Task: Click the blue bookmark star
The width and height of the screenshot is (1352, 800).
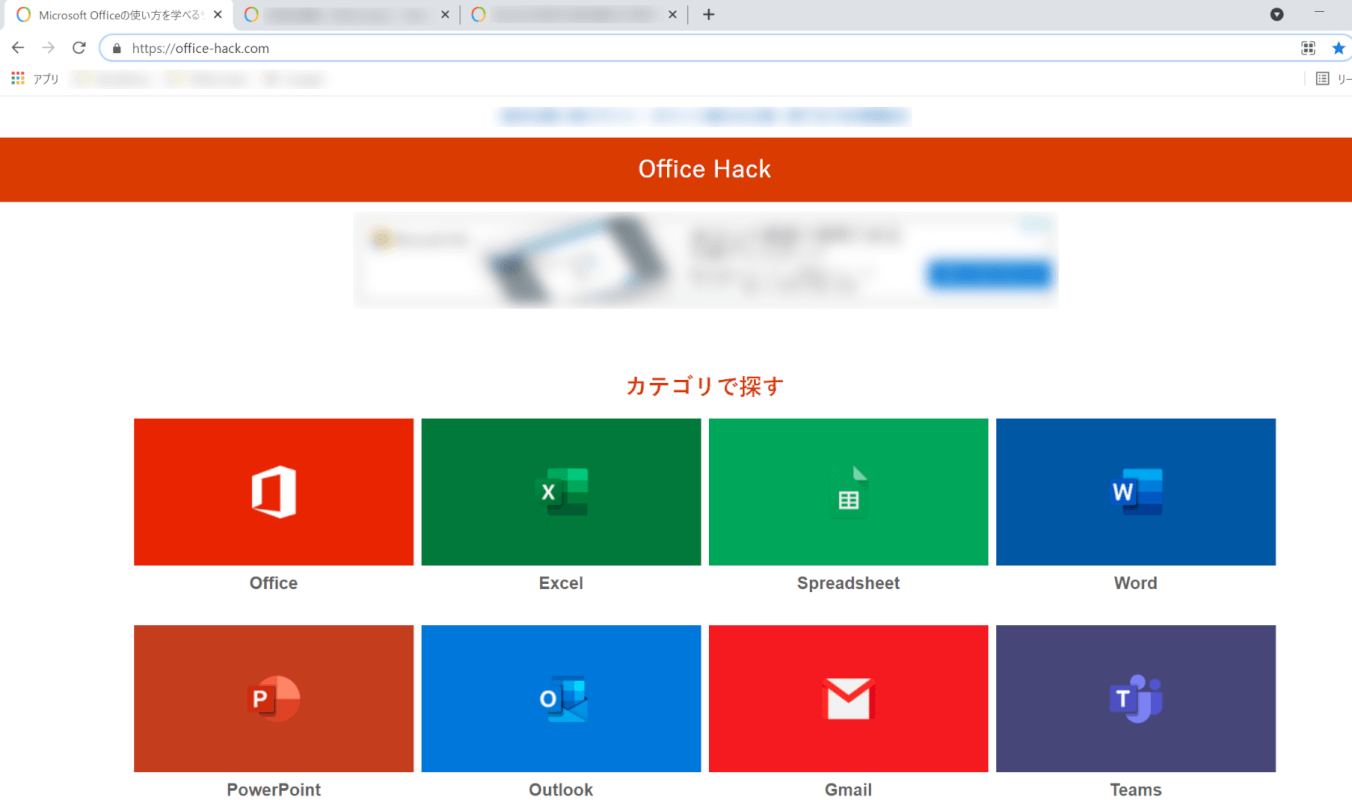Action: (1339, 48)
